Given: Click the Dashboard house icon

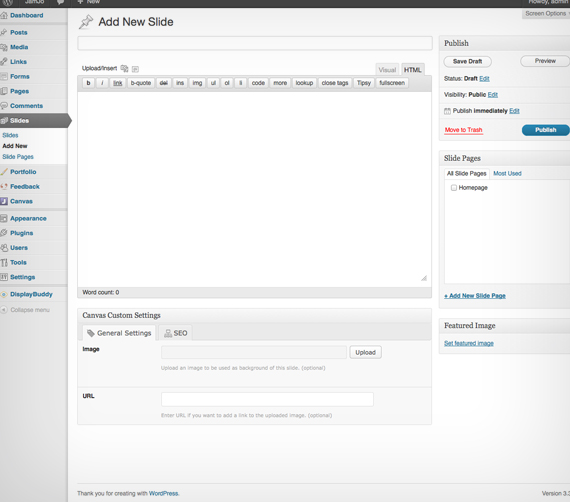Looking at the screenshot, I should click(x=4, y=15).
